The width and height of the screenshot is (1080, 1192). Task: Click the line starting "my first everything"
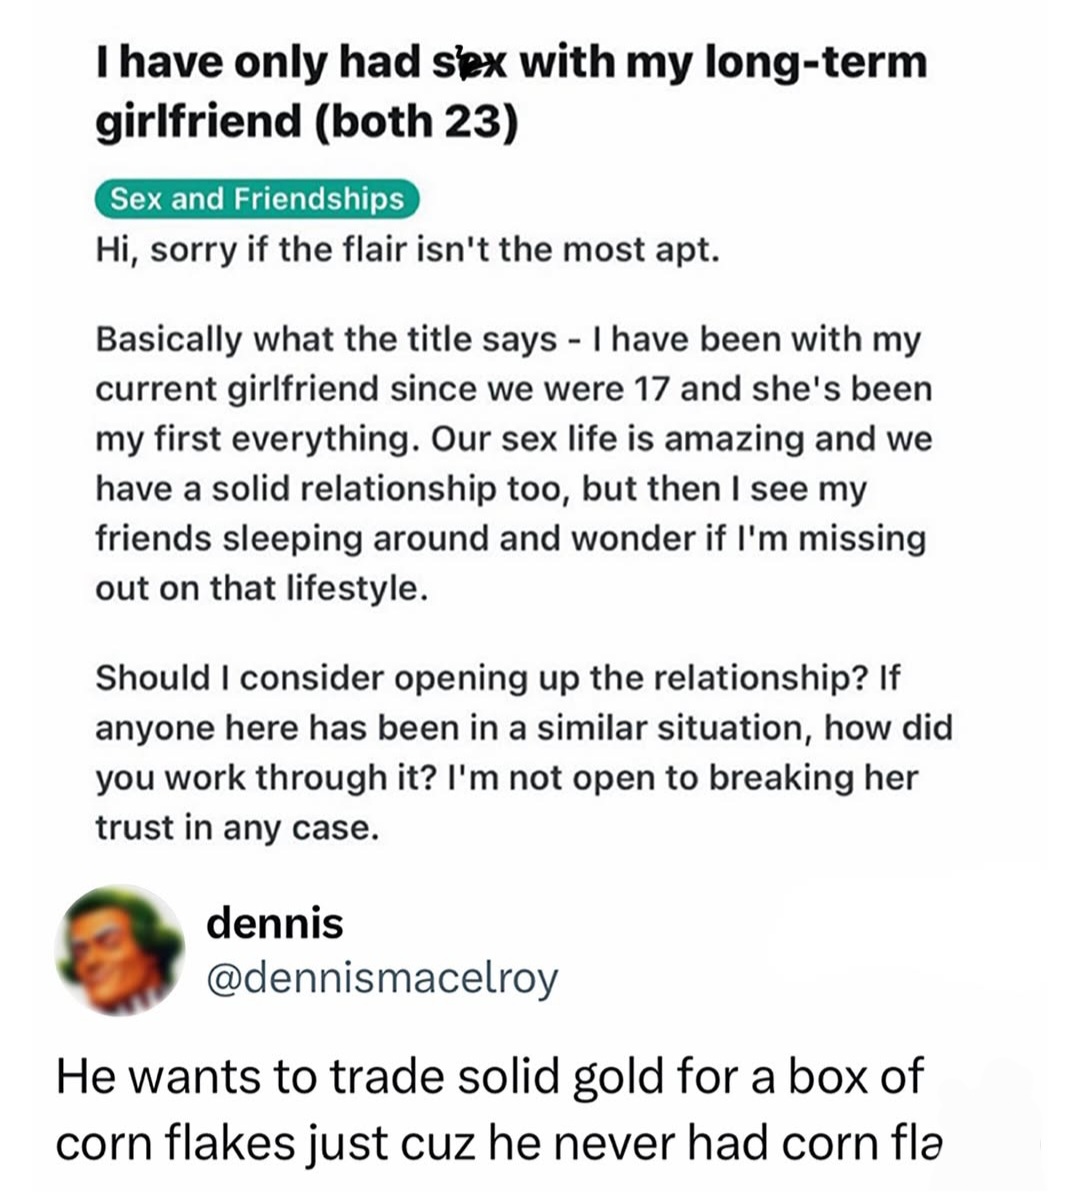(513, 439)
